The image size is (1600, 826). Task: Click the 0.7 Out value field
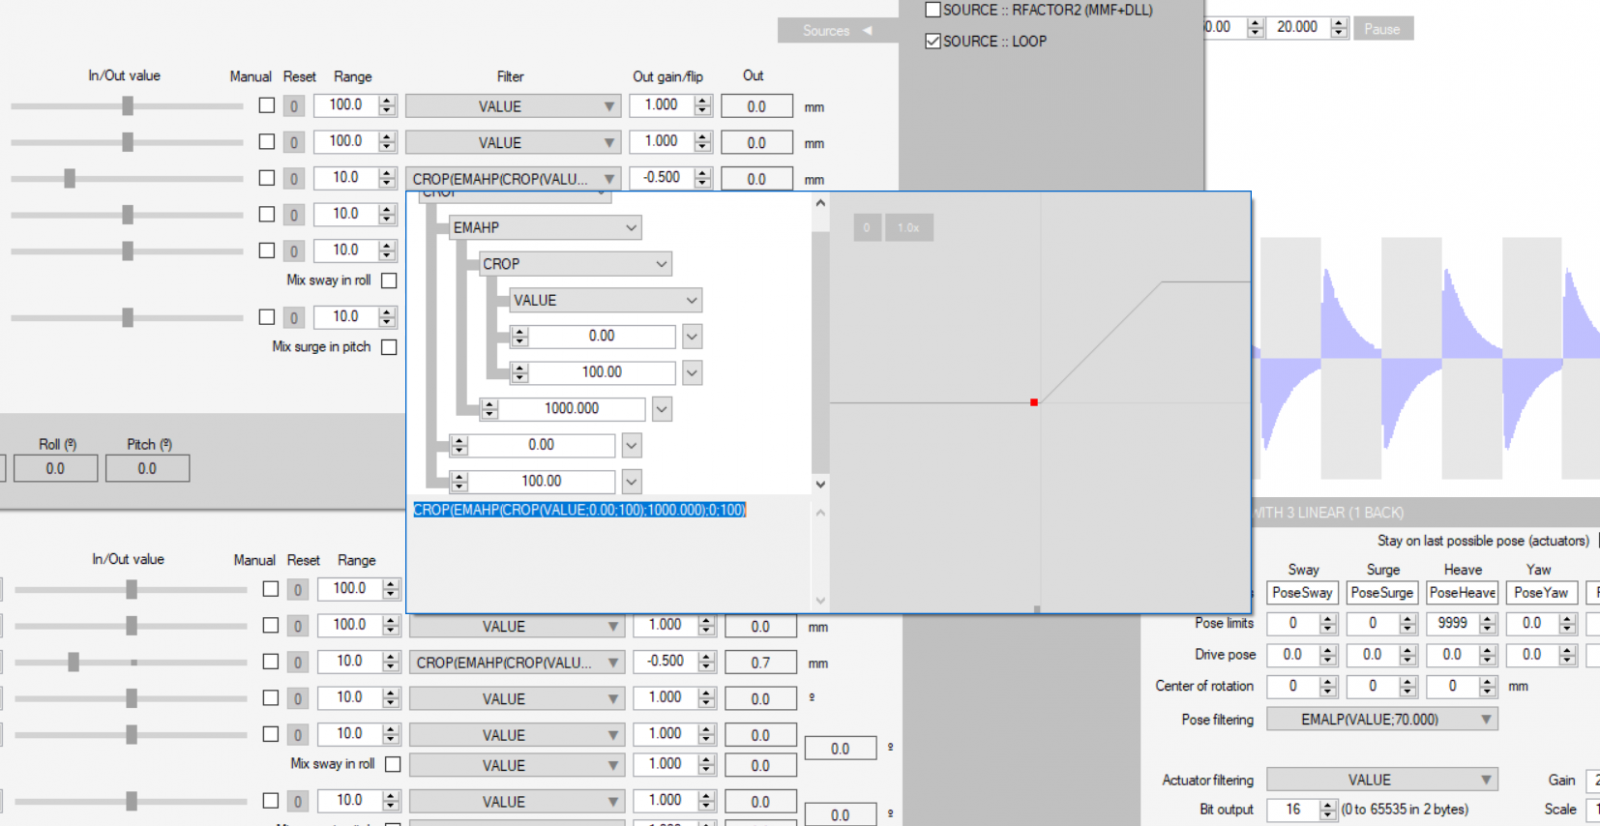[761, 663]
